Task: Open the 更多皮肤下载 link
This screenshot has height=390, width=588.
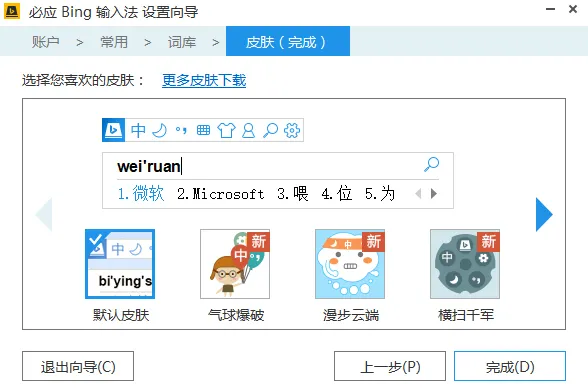Action: point(204,80)
